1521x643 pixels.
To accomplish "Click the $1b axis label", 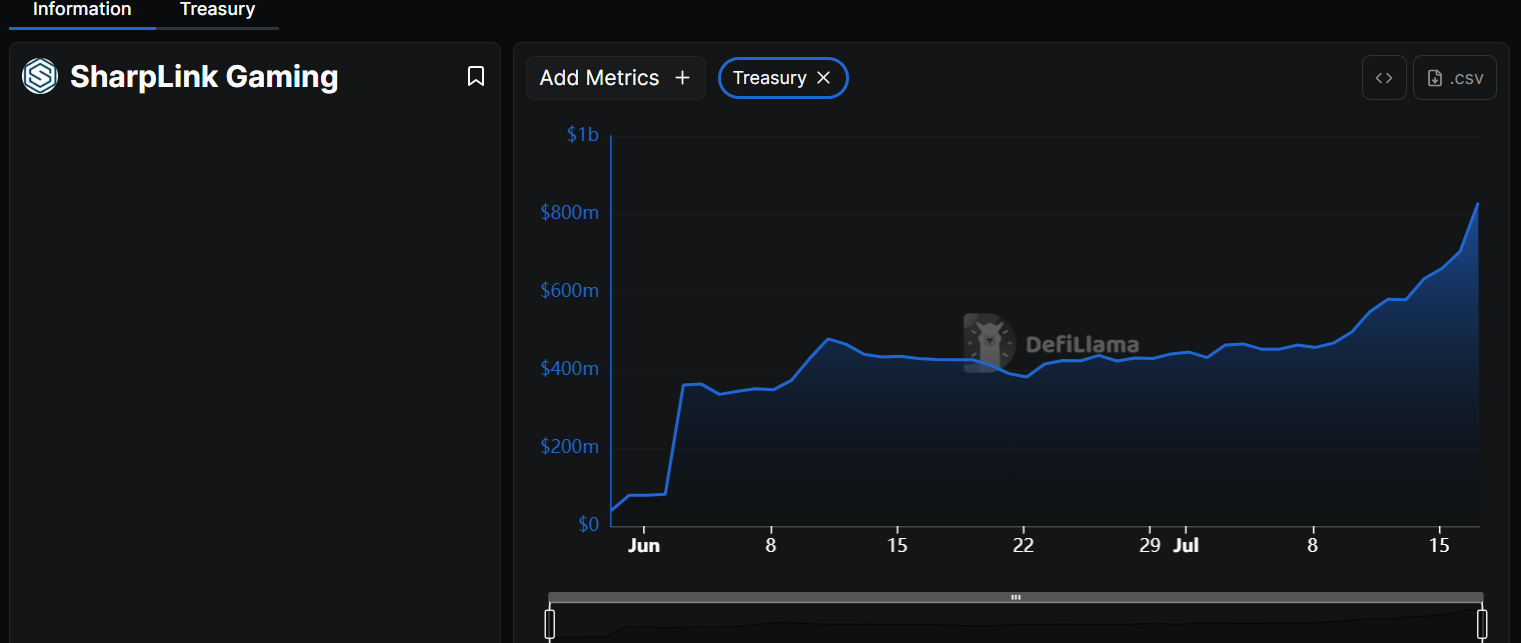I will pyautogui.click(x=582, y=135).
